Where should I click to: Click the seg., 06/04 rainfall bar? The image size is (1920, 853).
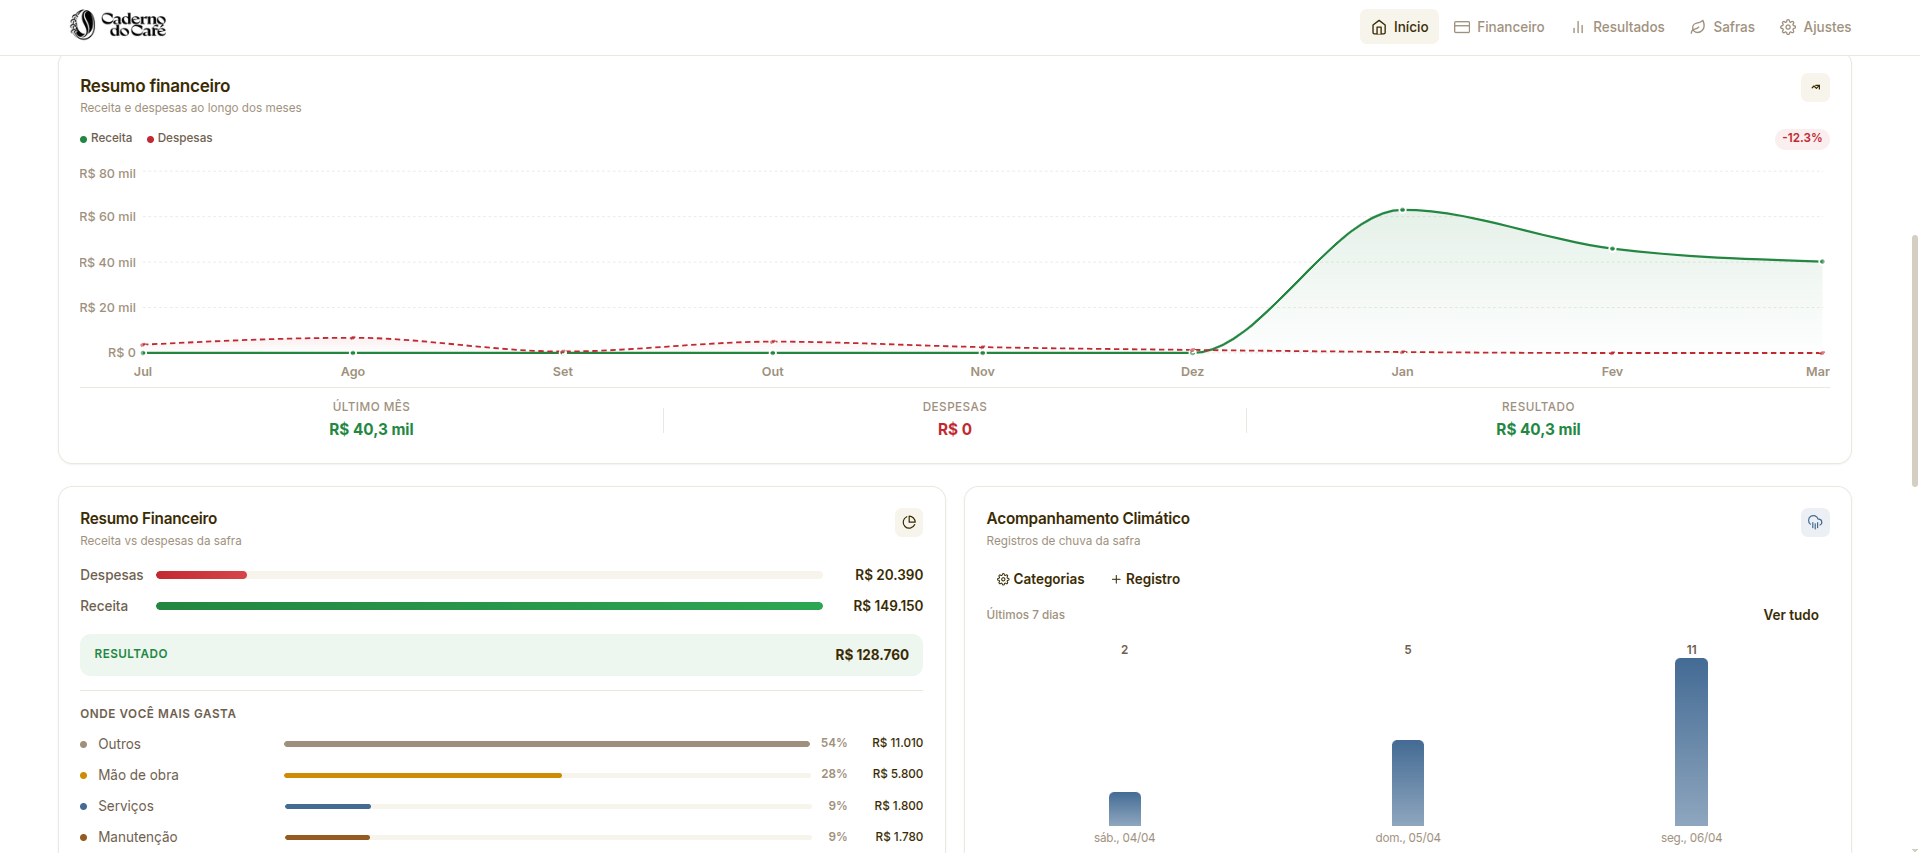click(1691, 741)
